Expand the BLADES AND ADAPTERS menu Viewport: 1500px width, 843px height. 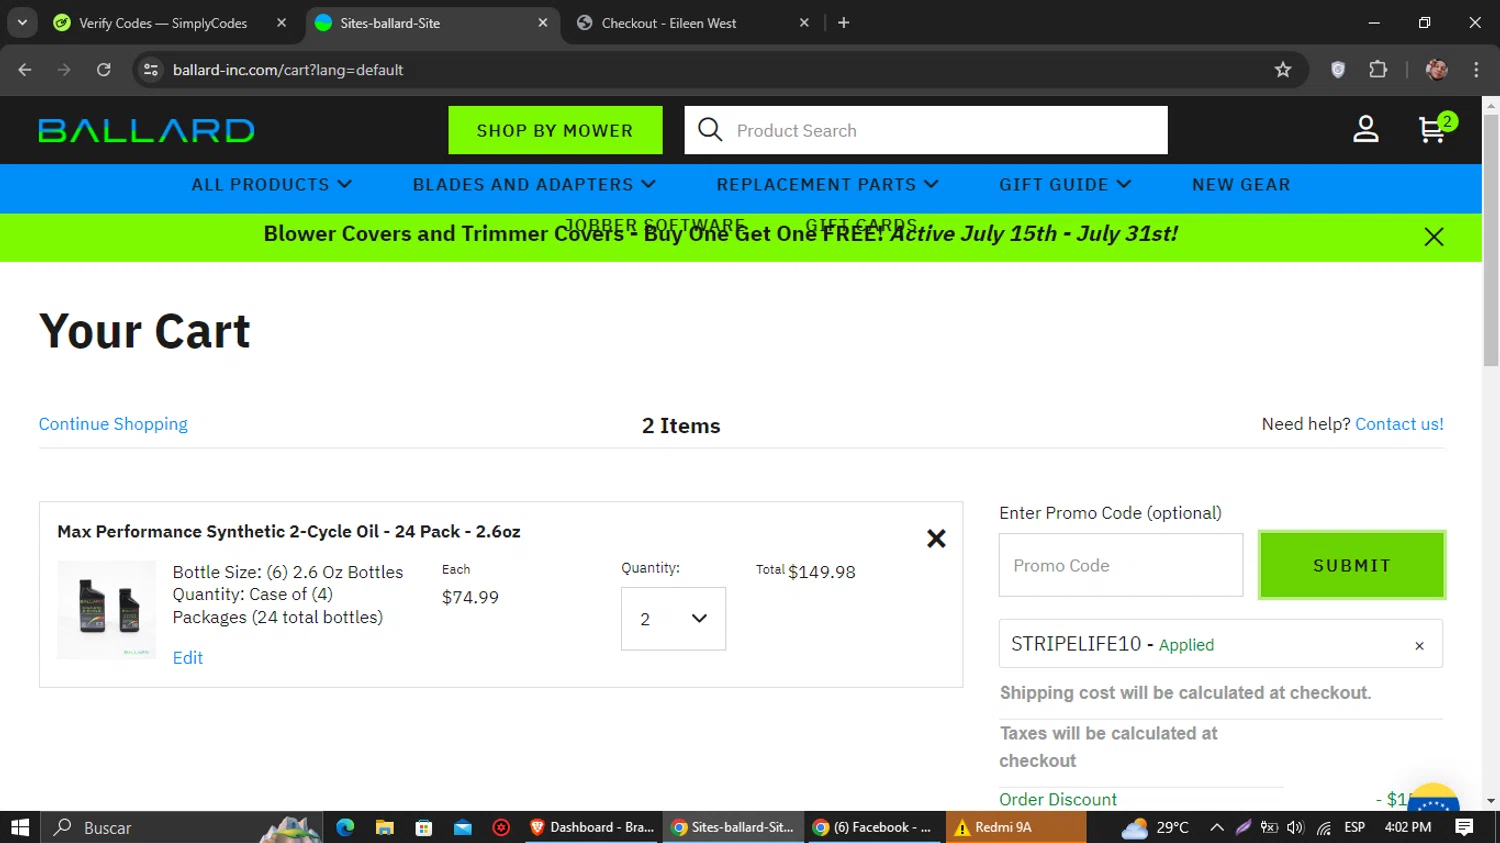pyautogui.click(x=534, y=185)
